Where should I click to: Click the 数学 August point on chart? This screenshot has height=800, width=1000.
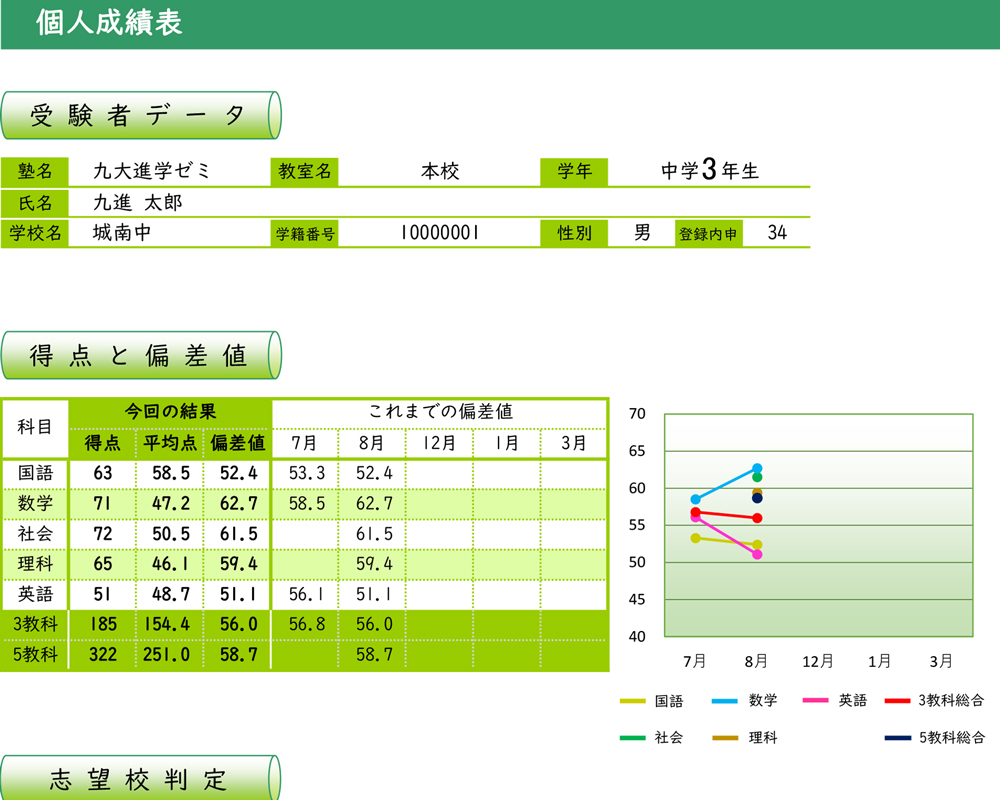pyautogui.click(x=757, y=468)
